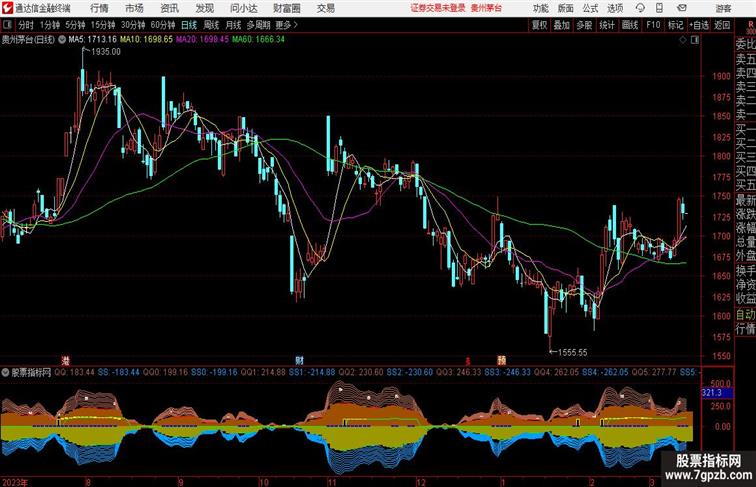Switch to the 周线 weekly tab

(211, 25)
